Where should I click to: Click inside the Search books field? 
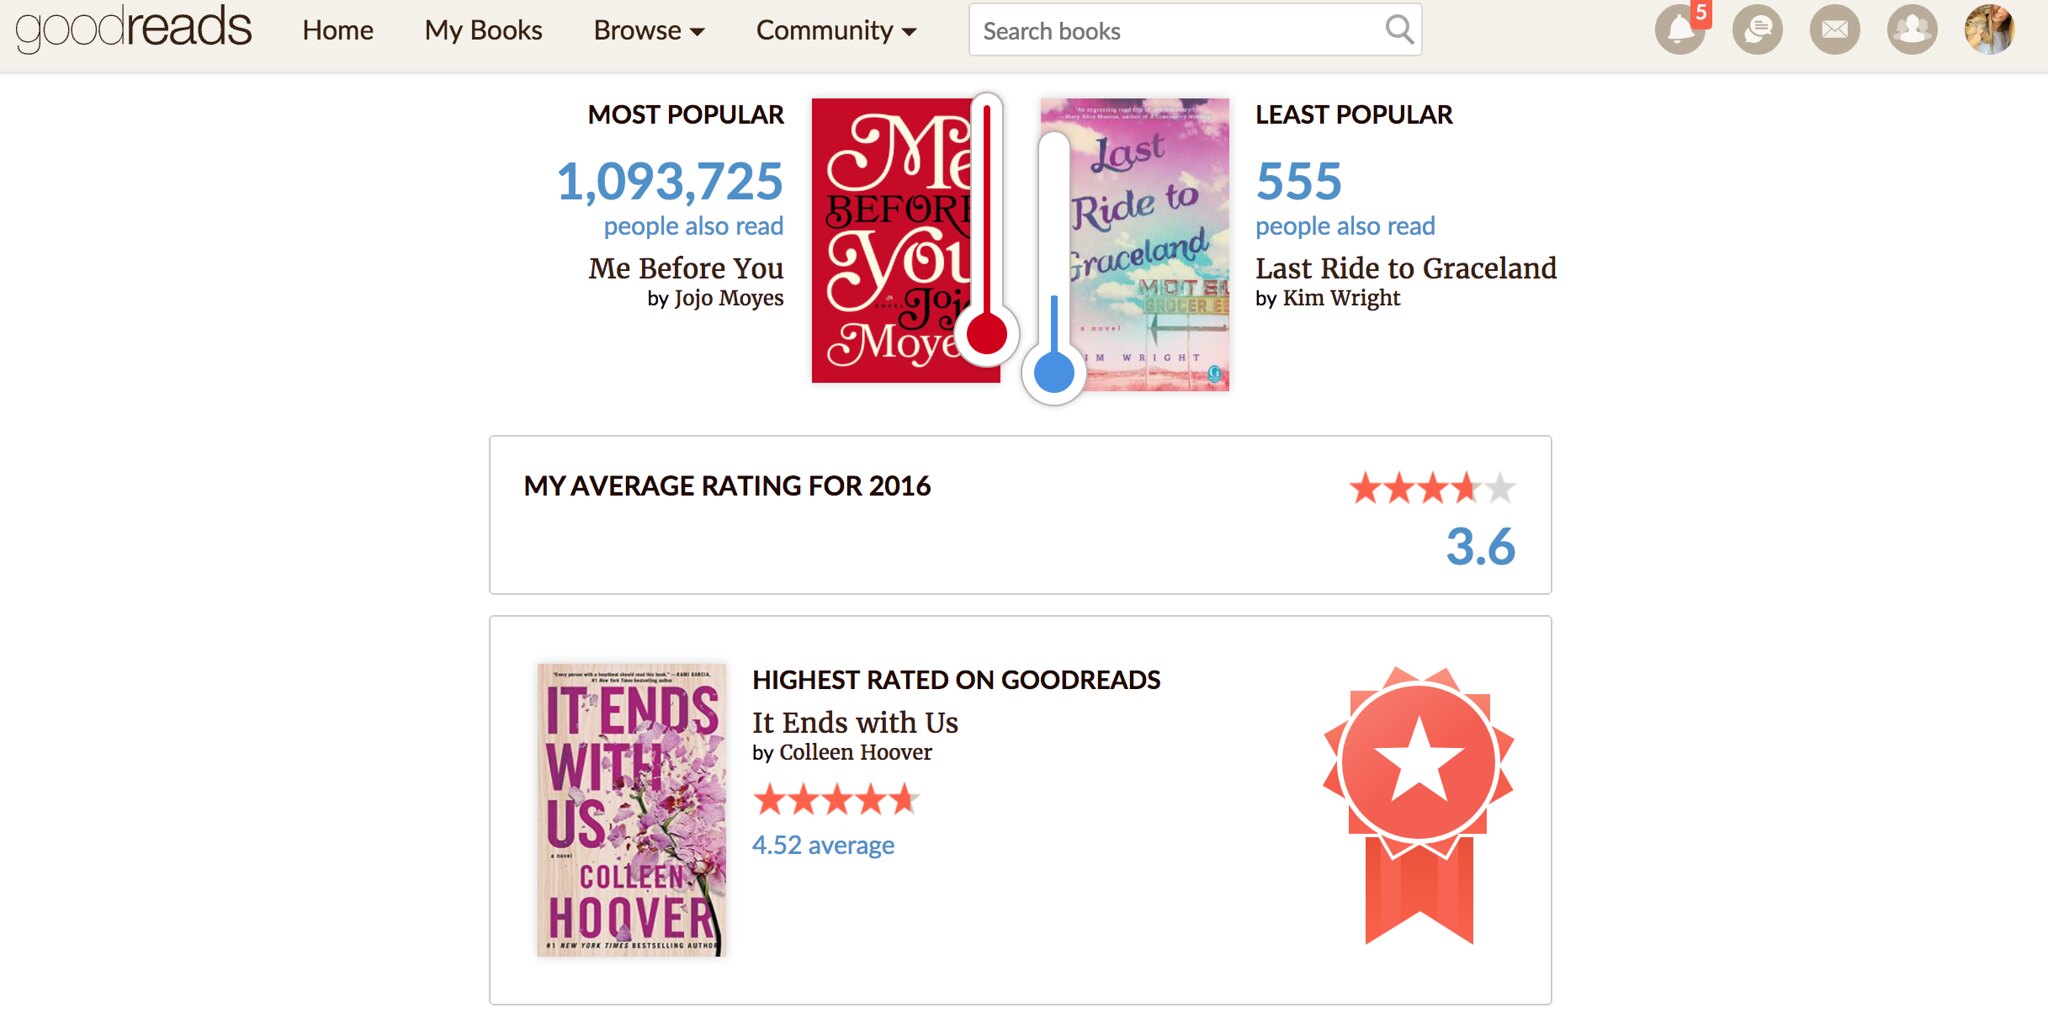tap(1175, 31)
